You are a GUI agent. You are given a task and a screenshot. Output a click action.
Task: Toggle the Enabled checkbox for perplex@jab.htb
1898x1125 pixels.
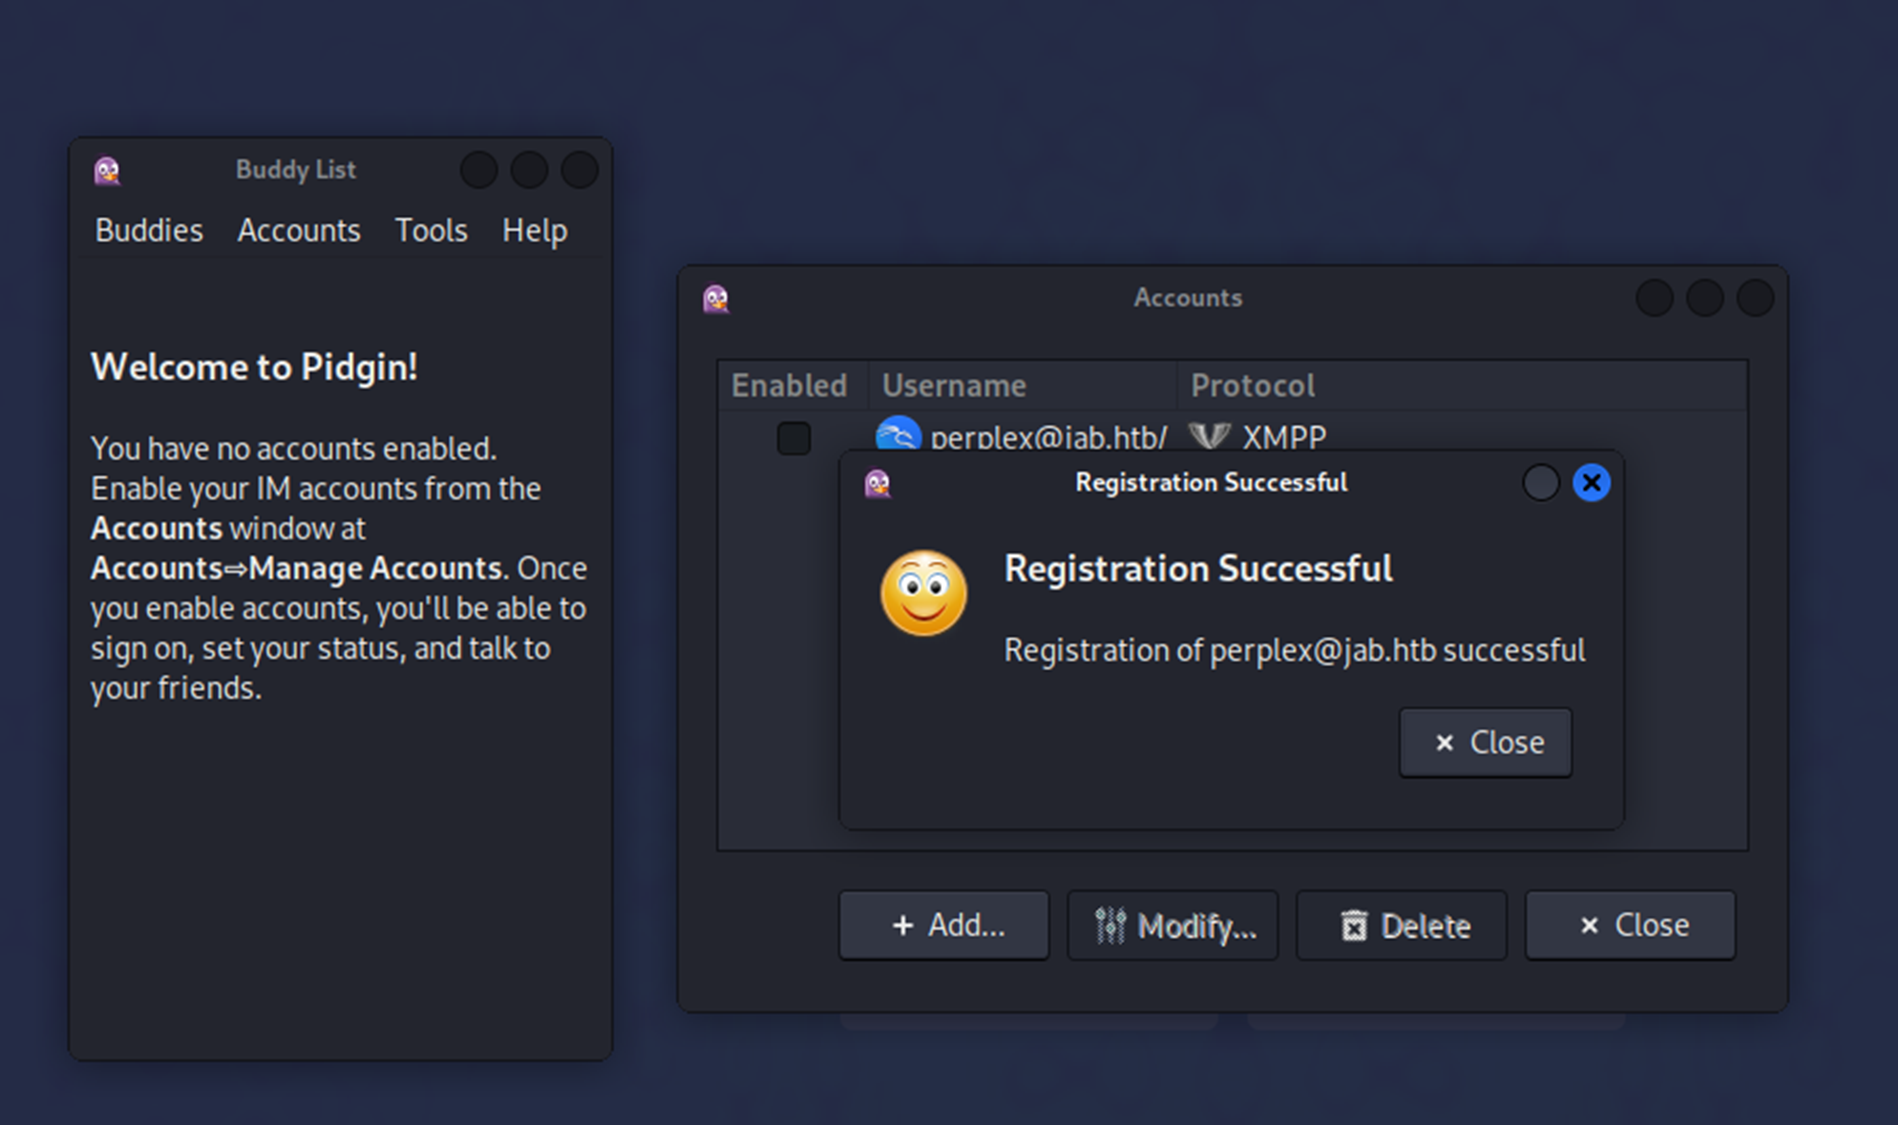tap(794, 438)
